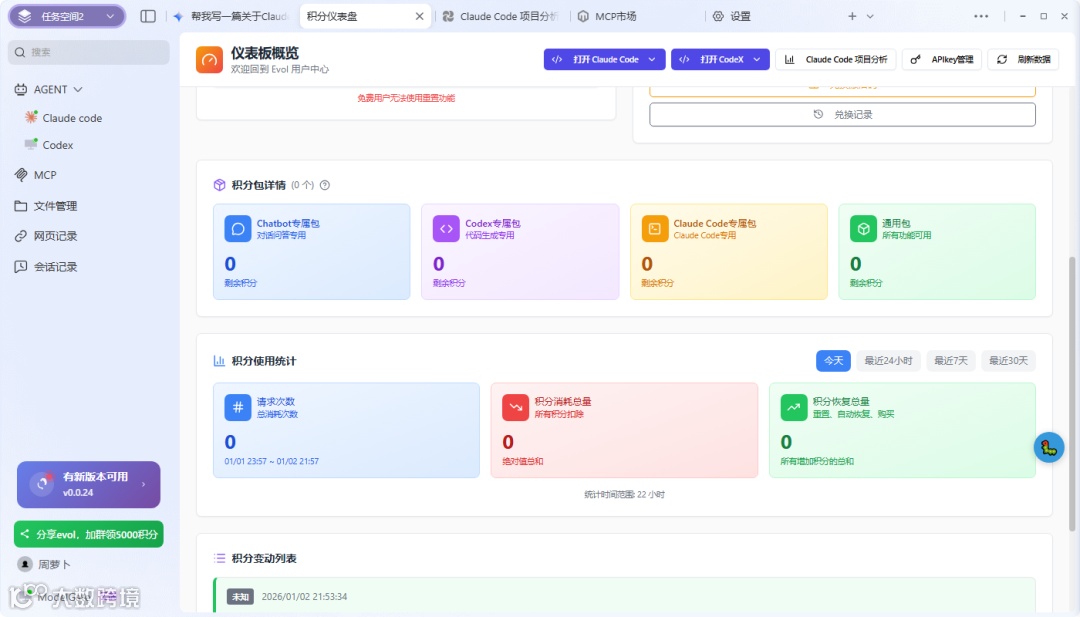The width and height of the screenshot is (1080, 617).
Task: Select the 最近30天 time range
Action: (1008, 360)
